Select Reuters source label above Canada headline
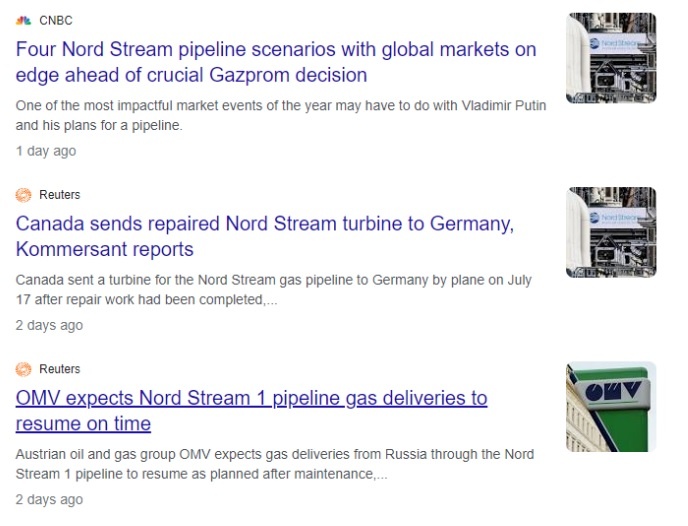This screenshot has width=688, height=526. click(x=60, y=195)
